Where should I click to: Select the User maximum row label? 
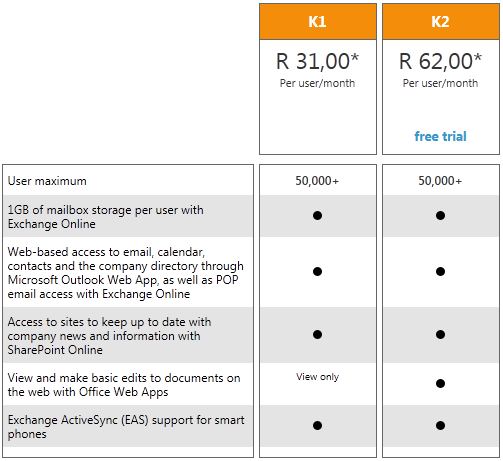point(47,181)
